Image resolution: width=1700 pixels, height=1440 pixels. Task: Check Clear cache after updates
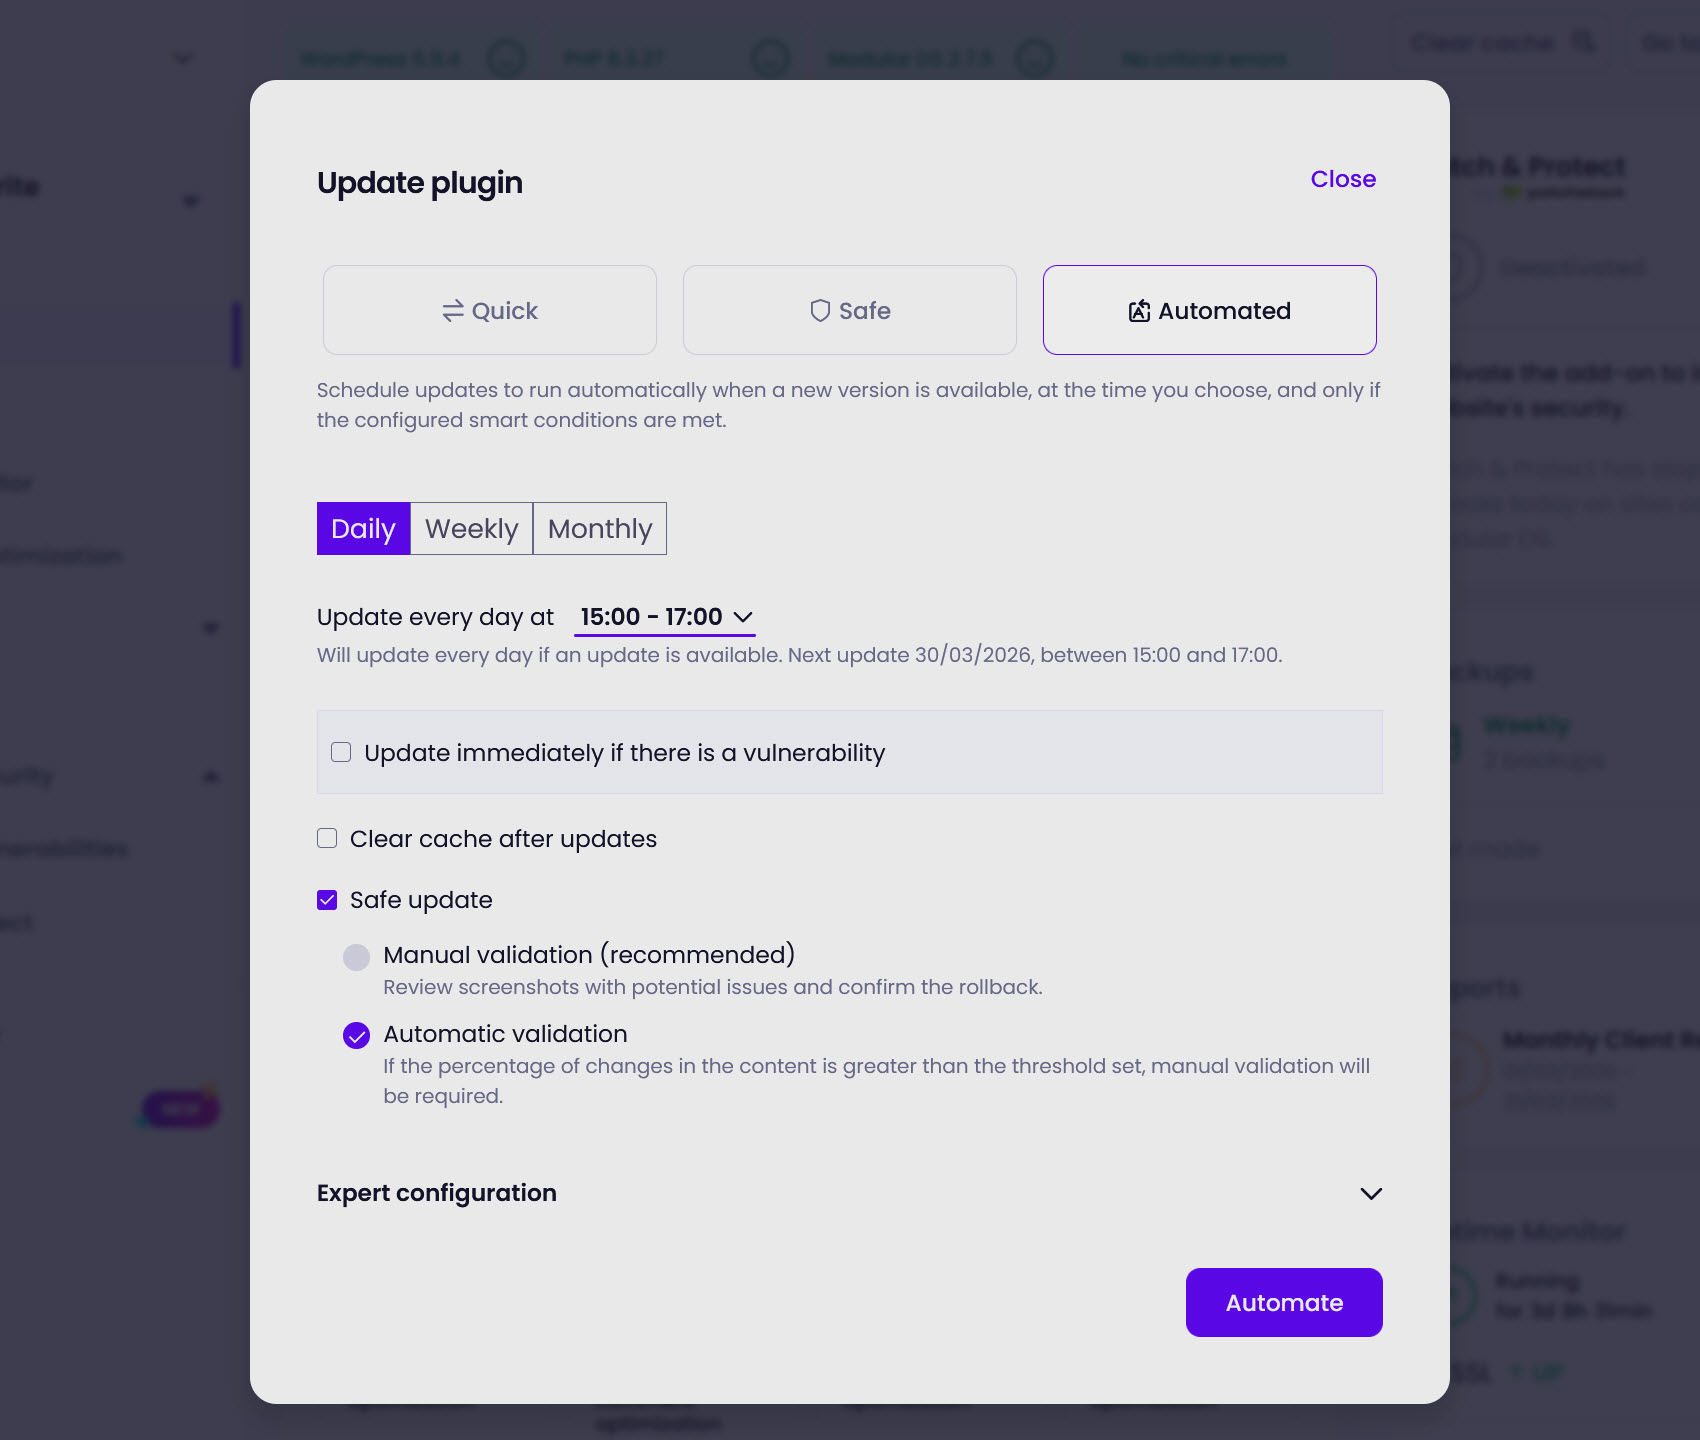pyautogui.click(x=326, y=838)
